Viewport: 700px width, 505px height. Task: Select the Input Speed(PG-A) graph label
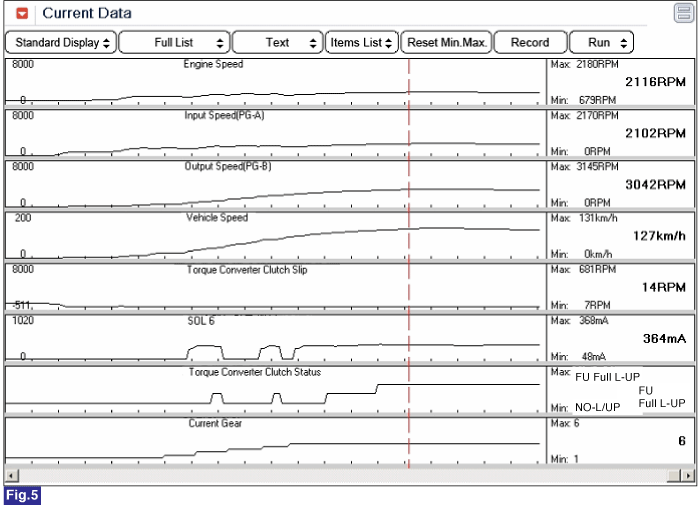point(225,116)
